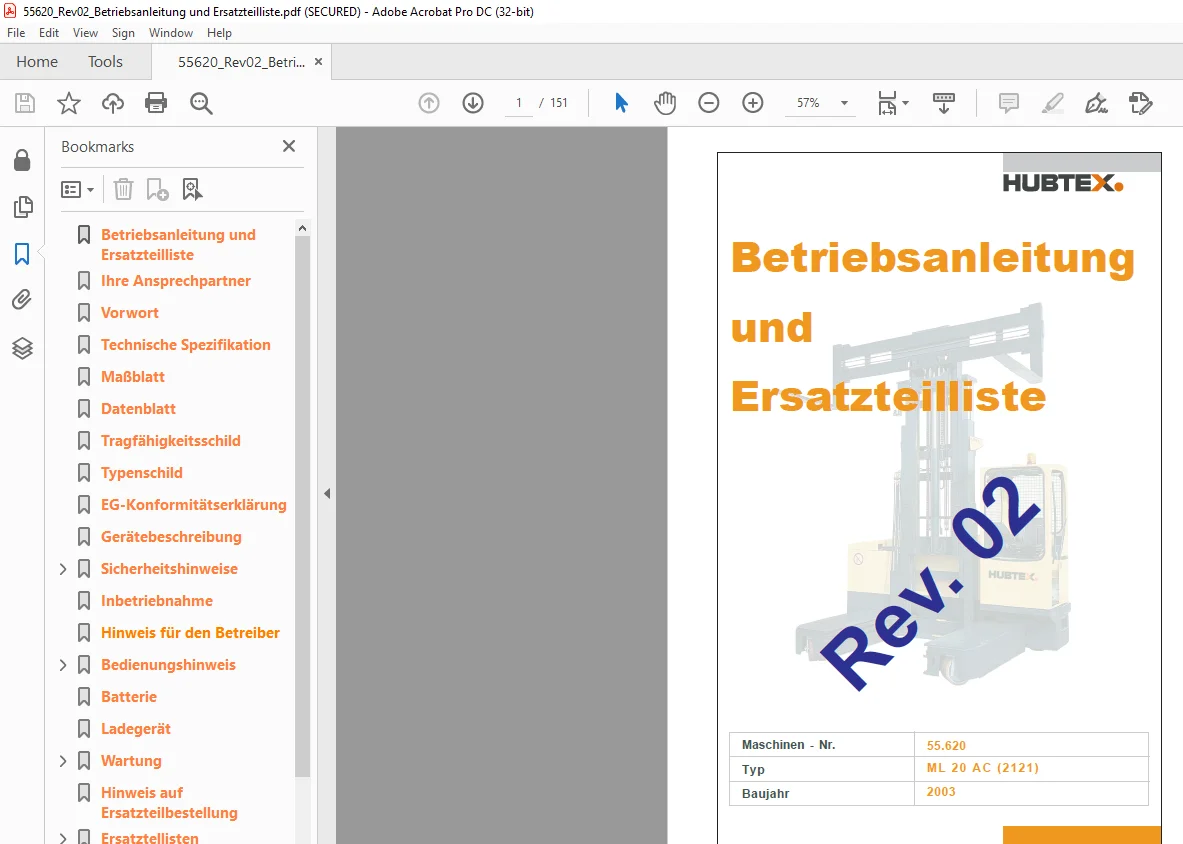The height and width of the screenshot is (844, 1183).
Task: Expand the Bedienungshinweis bookmark
Action: (63, 664)
